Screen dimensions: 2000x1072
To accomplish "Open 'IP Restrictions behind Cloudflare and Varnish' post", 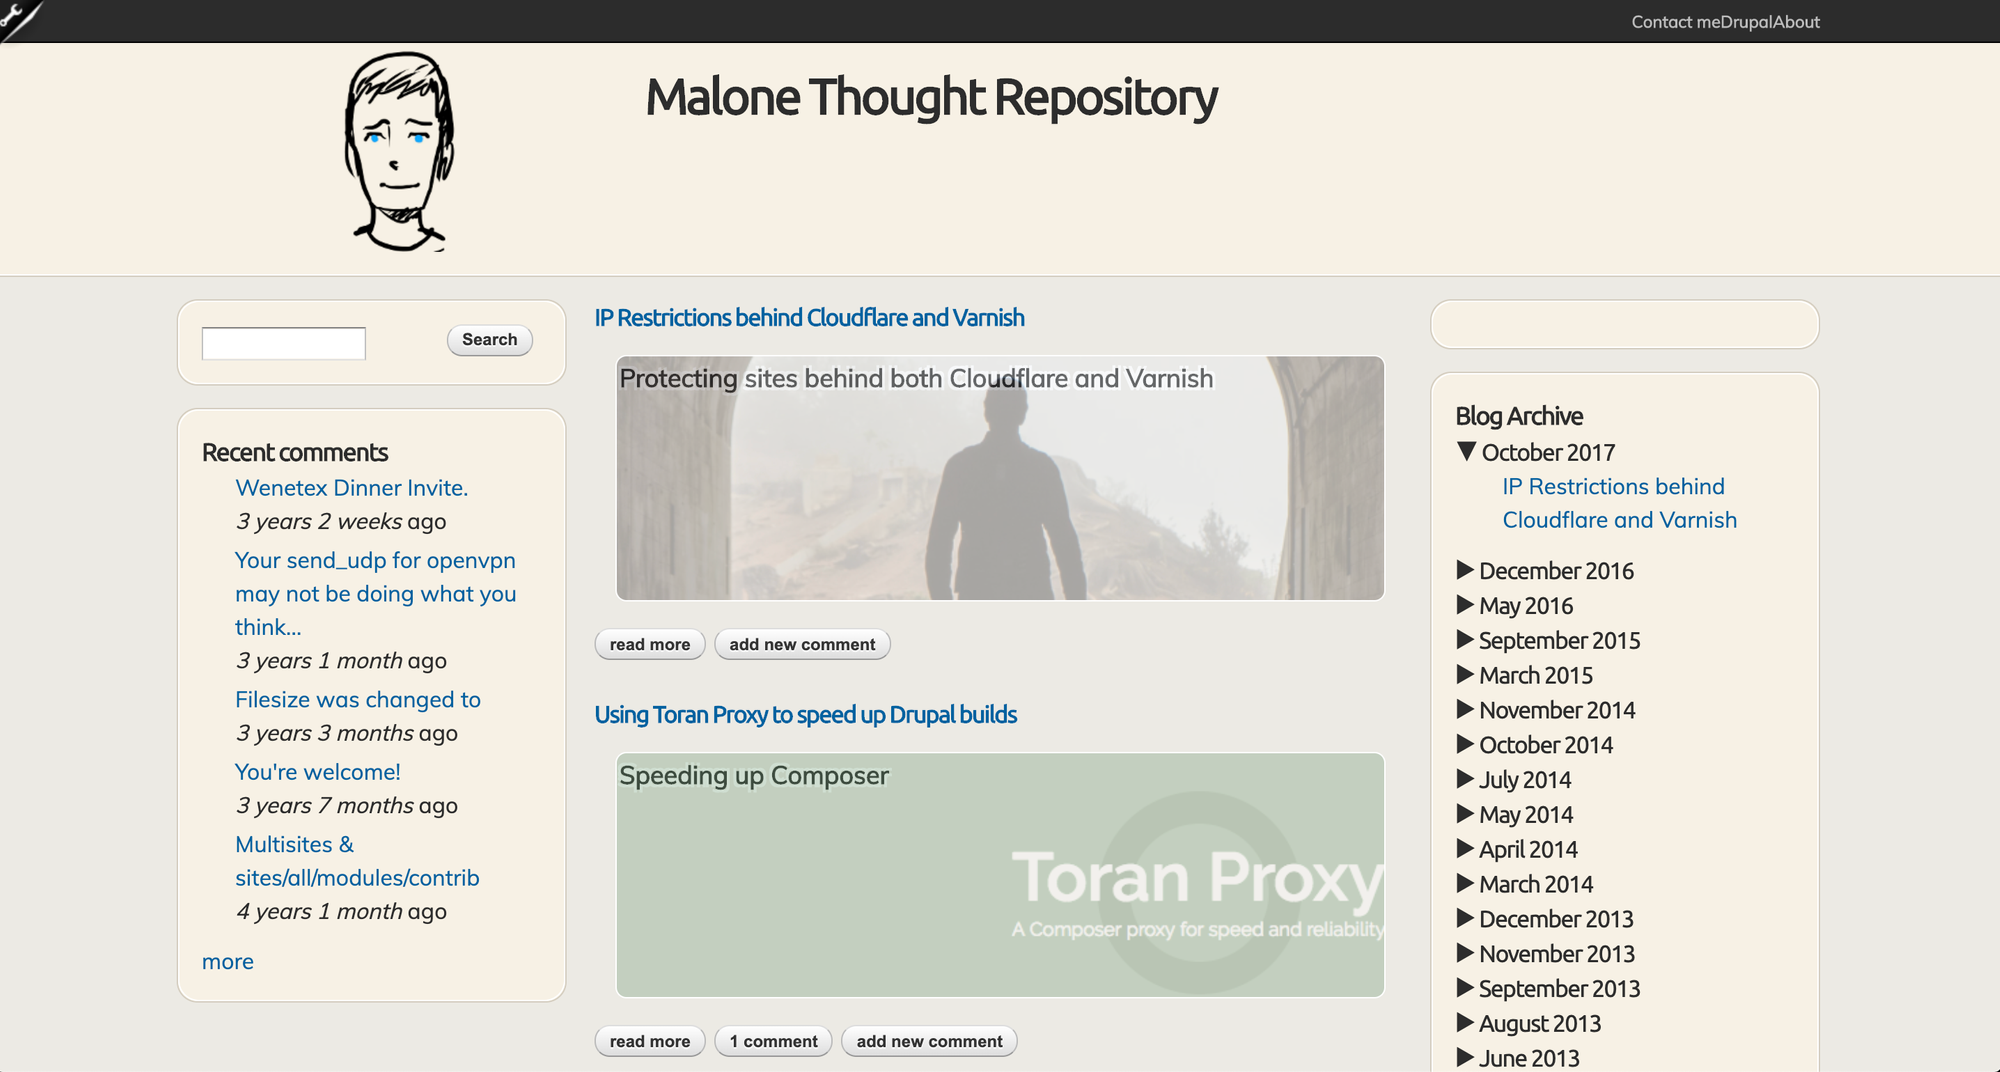I will [x=809, y=317].
